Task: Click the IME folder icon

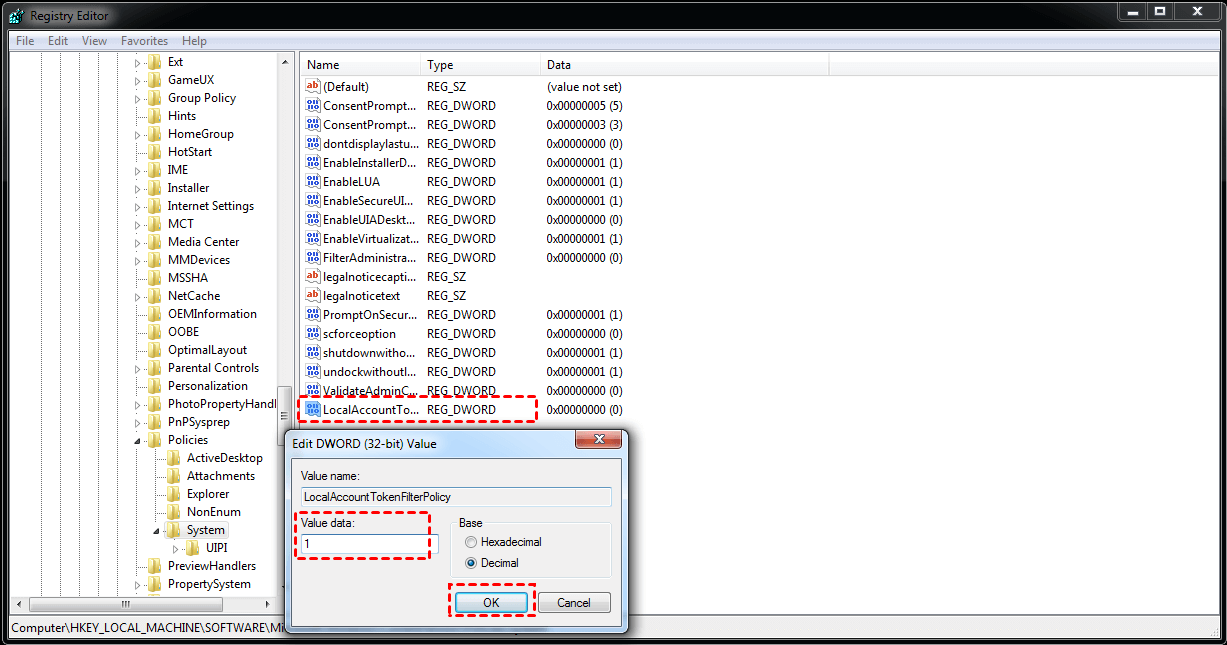Action: tap(155, 170)
